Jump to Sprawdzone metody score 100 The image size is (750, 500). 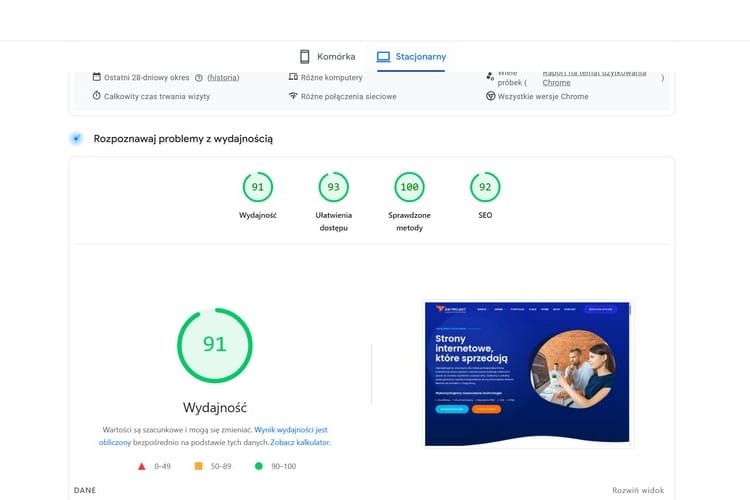click(x=409, y=187)
